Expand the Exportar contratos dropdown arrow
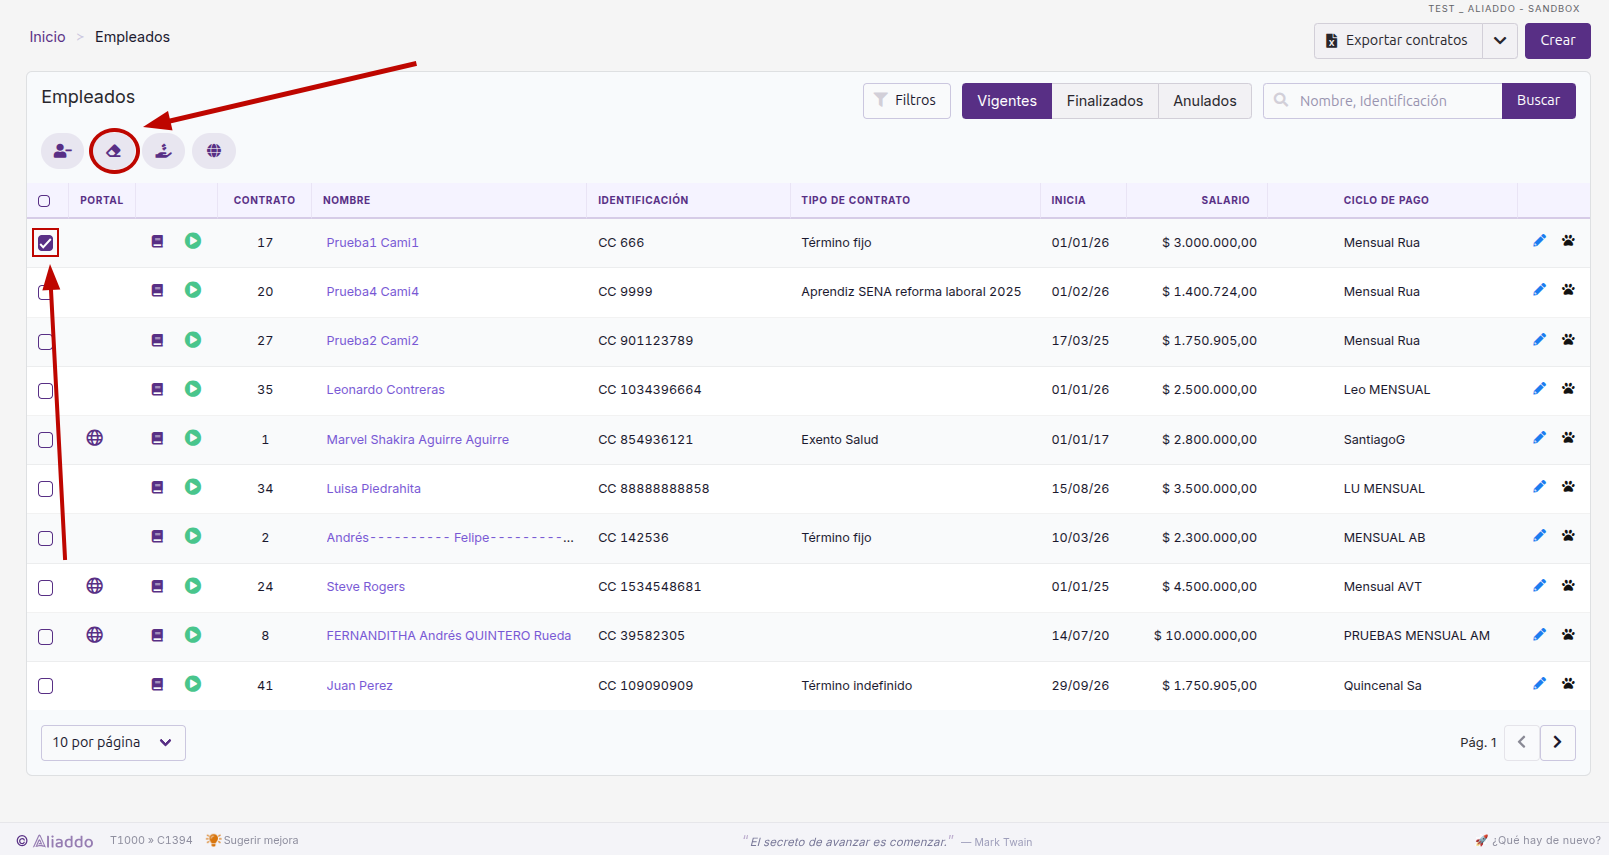Viewport: 1609px width, 855px height. point(1500,41)
